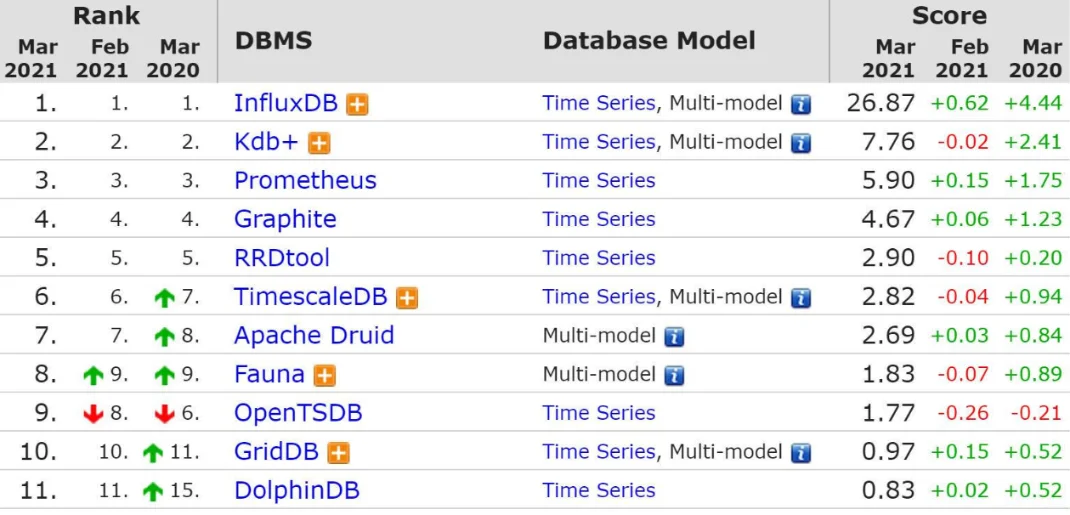
Task: Click the info icon in Kdb+ row
Action: (x=801, y=143)
